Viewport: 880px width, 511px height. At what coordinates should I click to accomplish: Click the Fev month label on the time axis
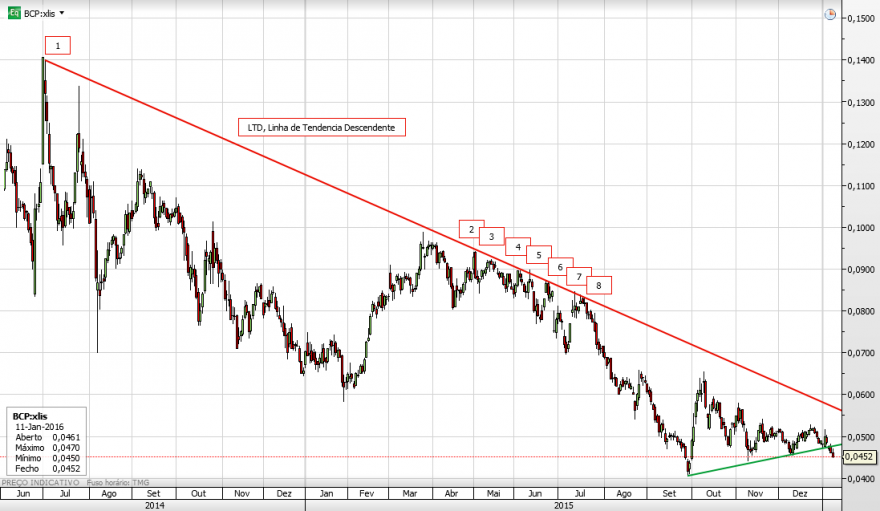click(366, 494)
